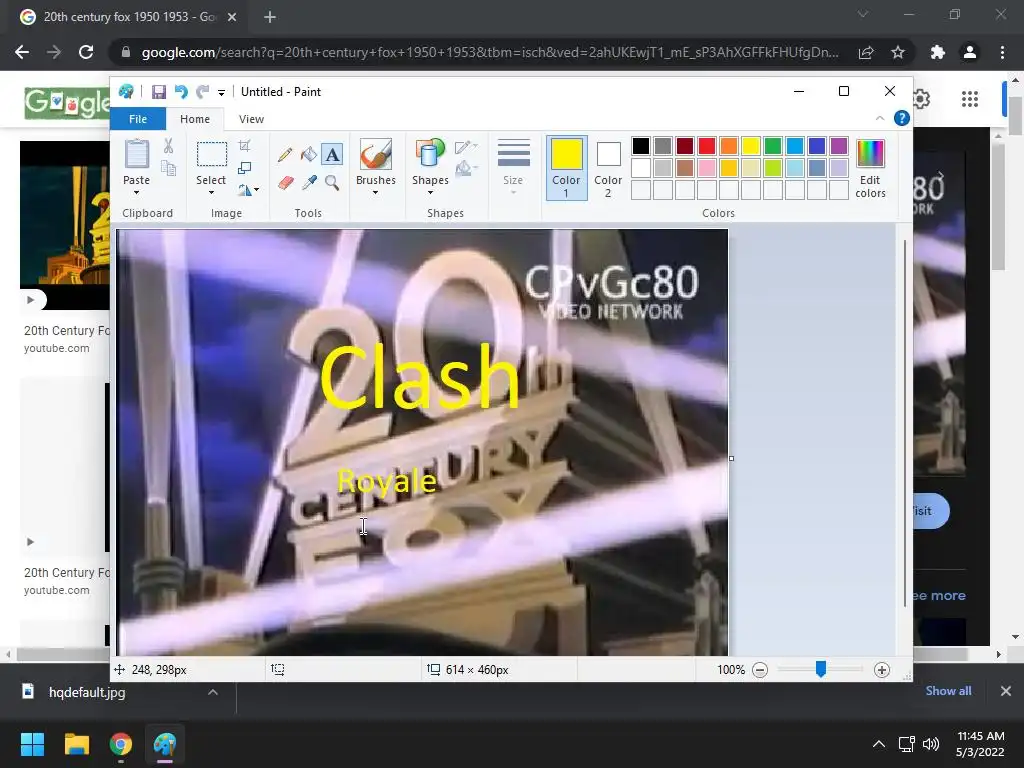Show hidden system tray icons

pyautogui.click(x=879, y=744)
